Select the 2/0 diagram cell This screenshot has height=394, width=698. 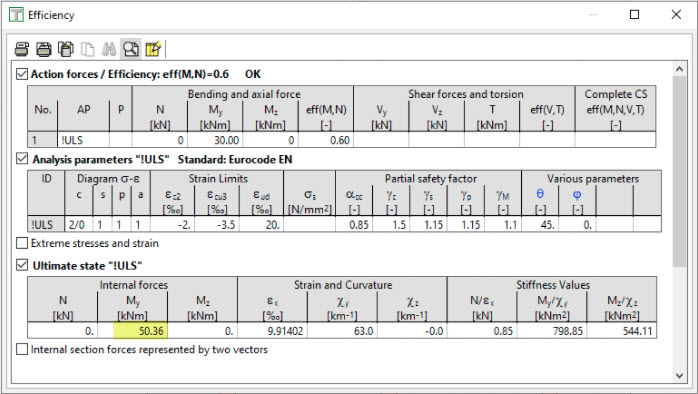[79, 225]
